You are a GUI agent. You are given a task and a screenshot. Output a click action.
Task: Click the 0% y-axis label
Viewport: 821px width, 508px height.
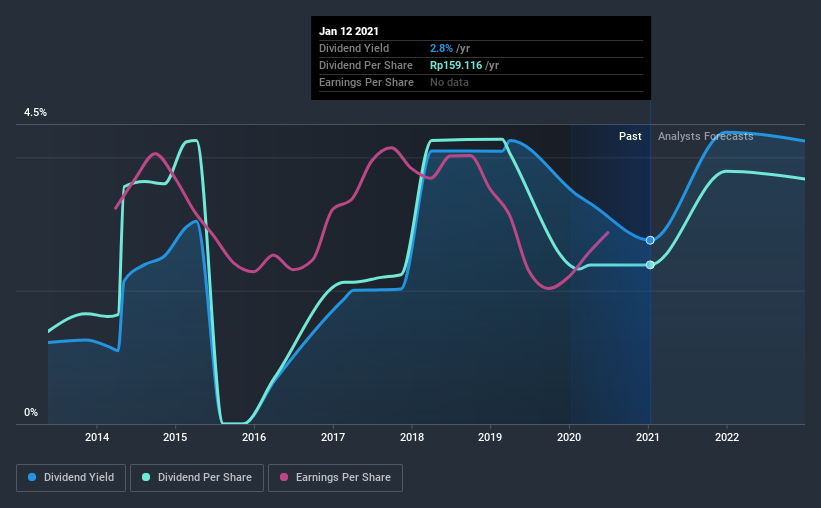pos(31,413)
